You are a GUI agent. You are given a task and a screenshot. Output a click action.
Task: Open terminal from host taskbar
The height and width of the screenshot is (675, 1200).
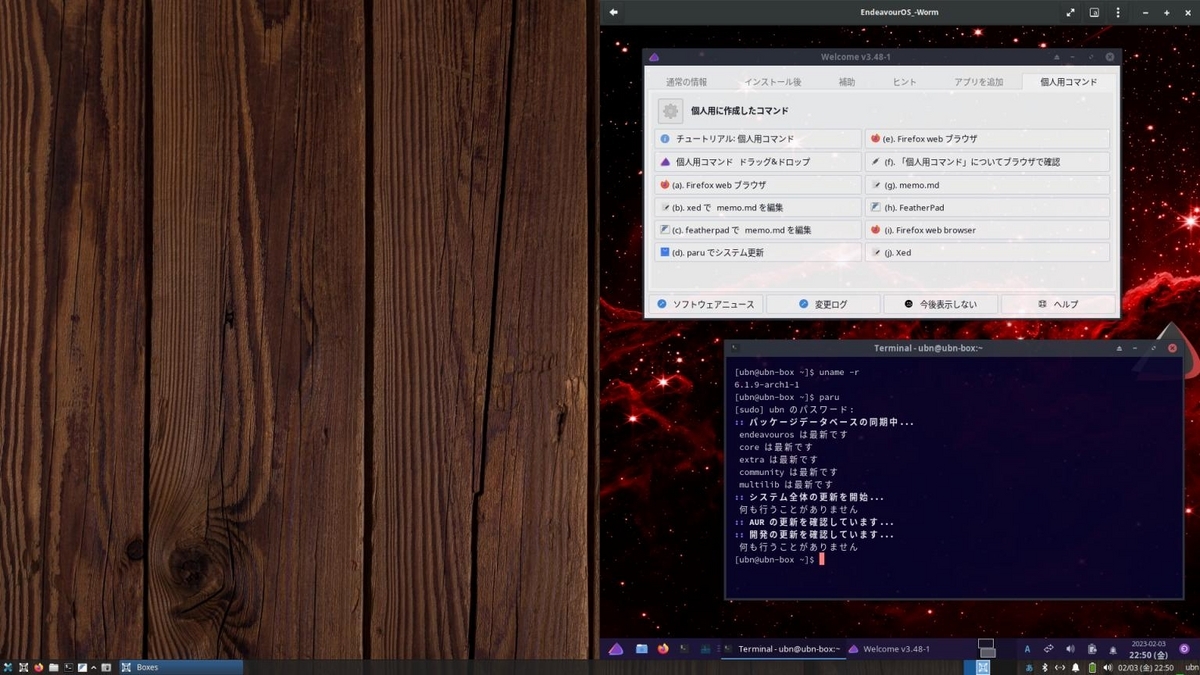point(68,667)
